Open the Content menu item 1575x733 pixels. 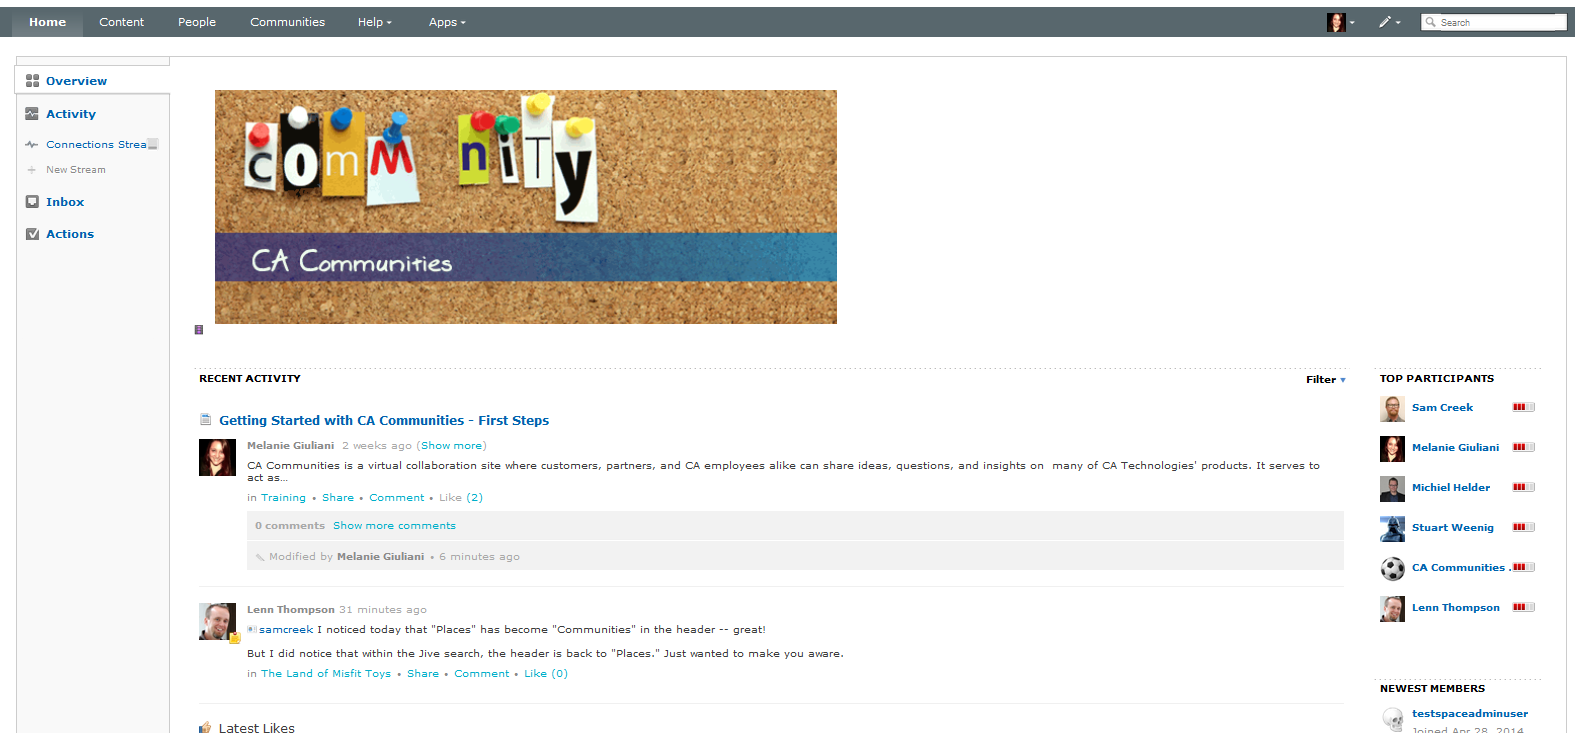pos(122,22)
